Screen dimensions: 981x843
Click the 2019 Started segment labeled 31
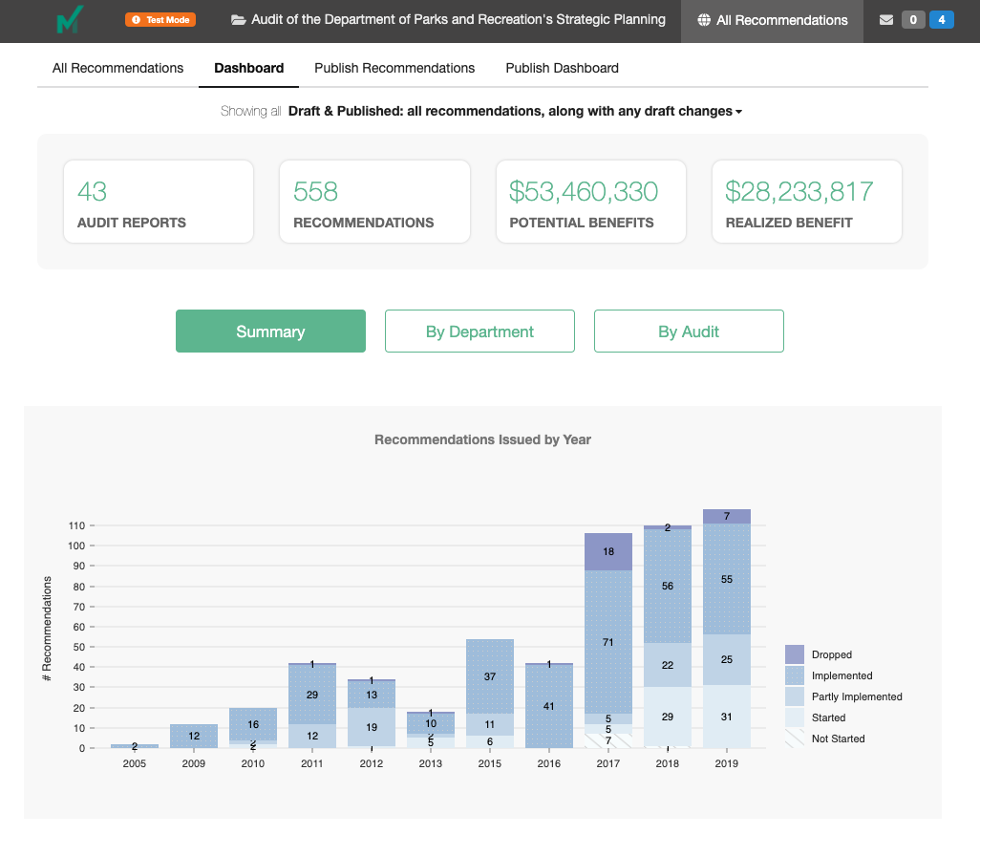pyautogui.click(x=726, y=717)
